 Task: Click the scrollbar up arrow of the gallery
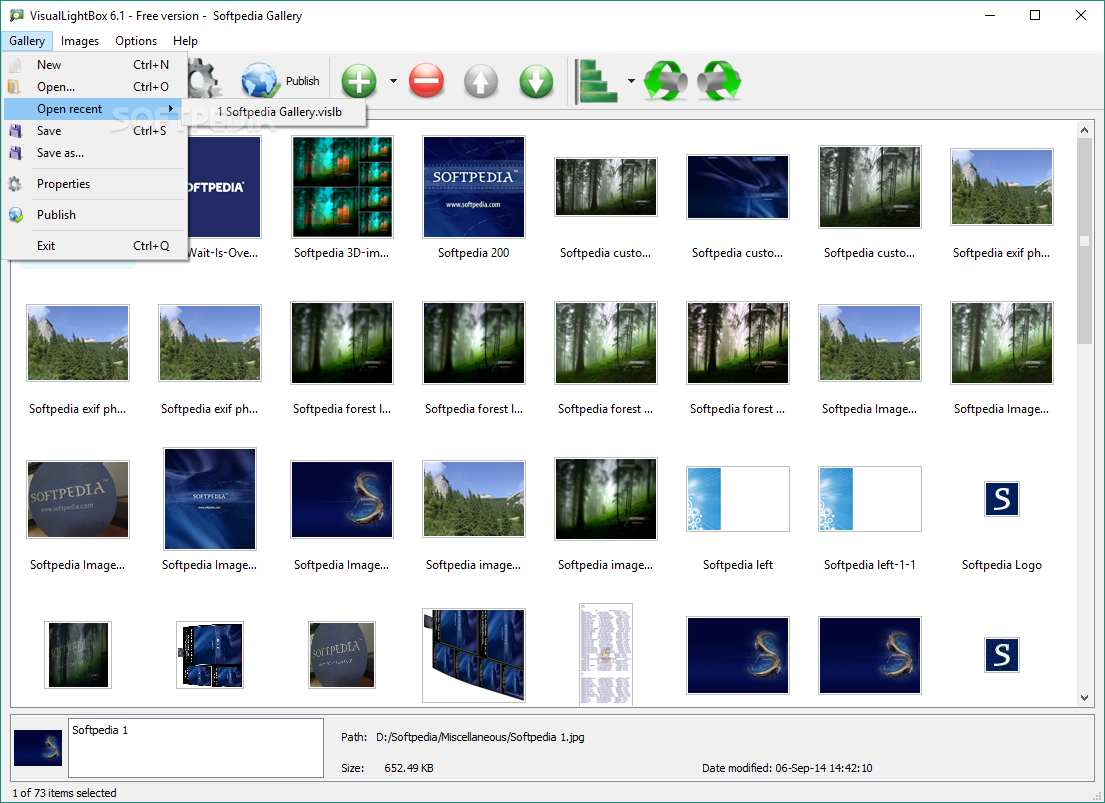pos(1084,130)
